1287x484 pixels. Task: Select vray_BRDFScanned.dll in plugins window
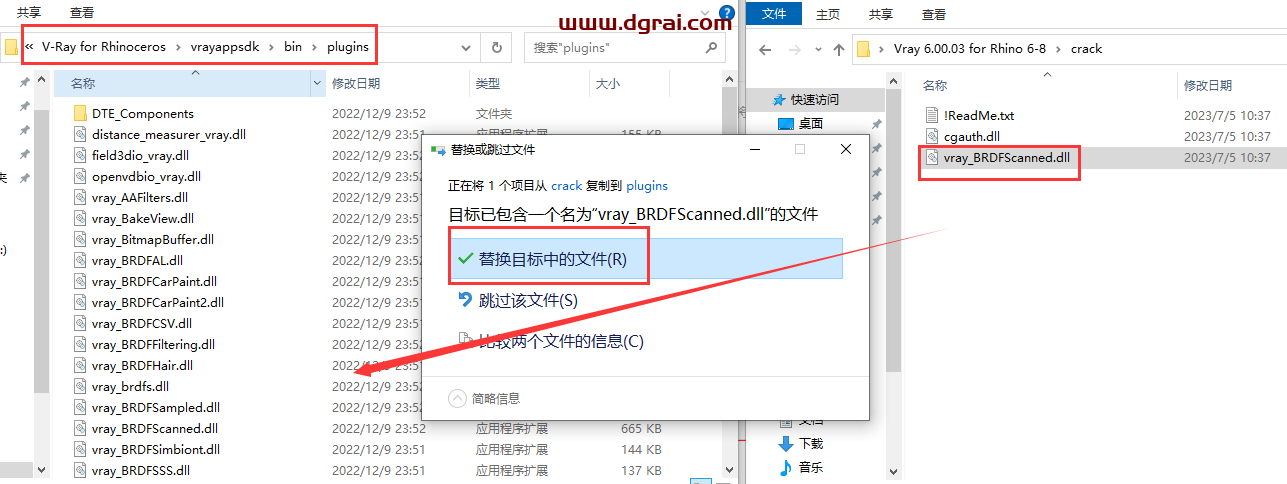point(154,428)
